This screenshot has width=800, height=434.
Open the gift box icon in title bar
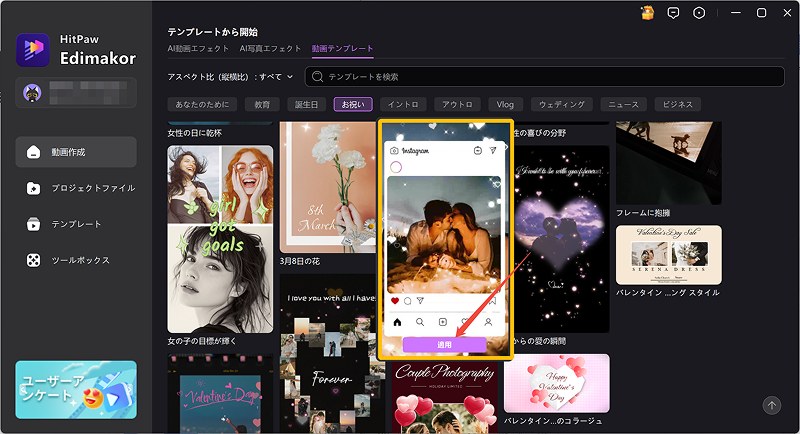pos(647,13)
